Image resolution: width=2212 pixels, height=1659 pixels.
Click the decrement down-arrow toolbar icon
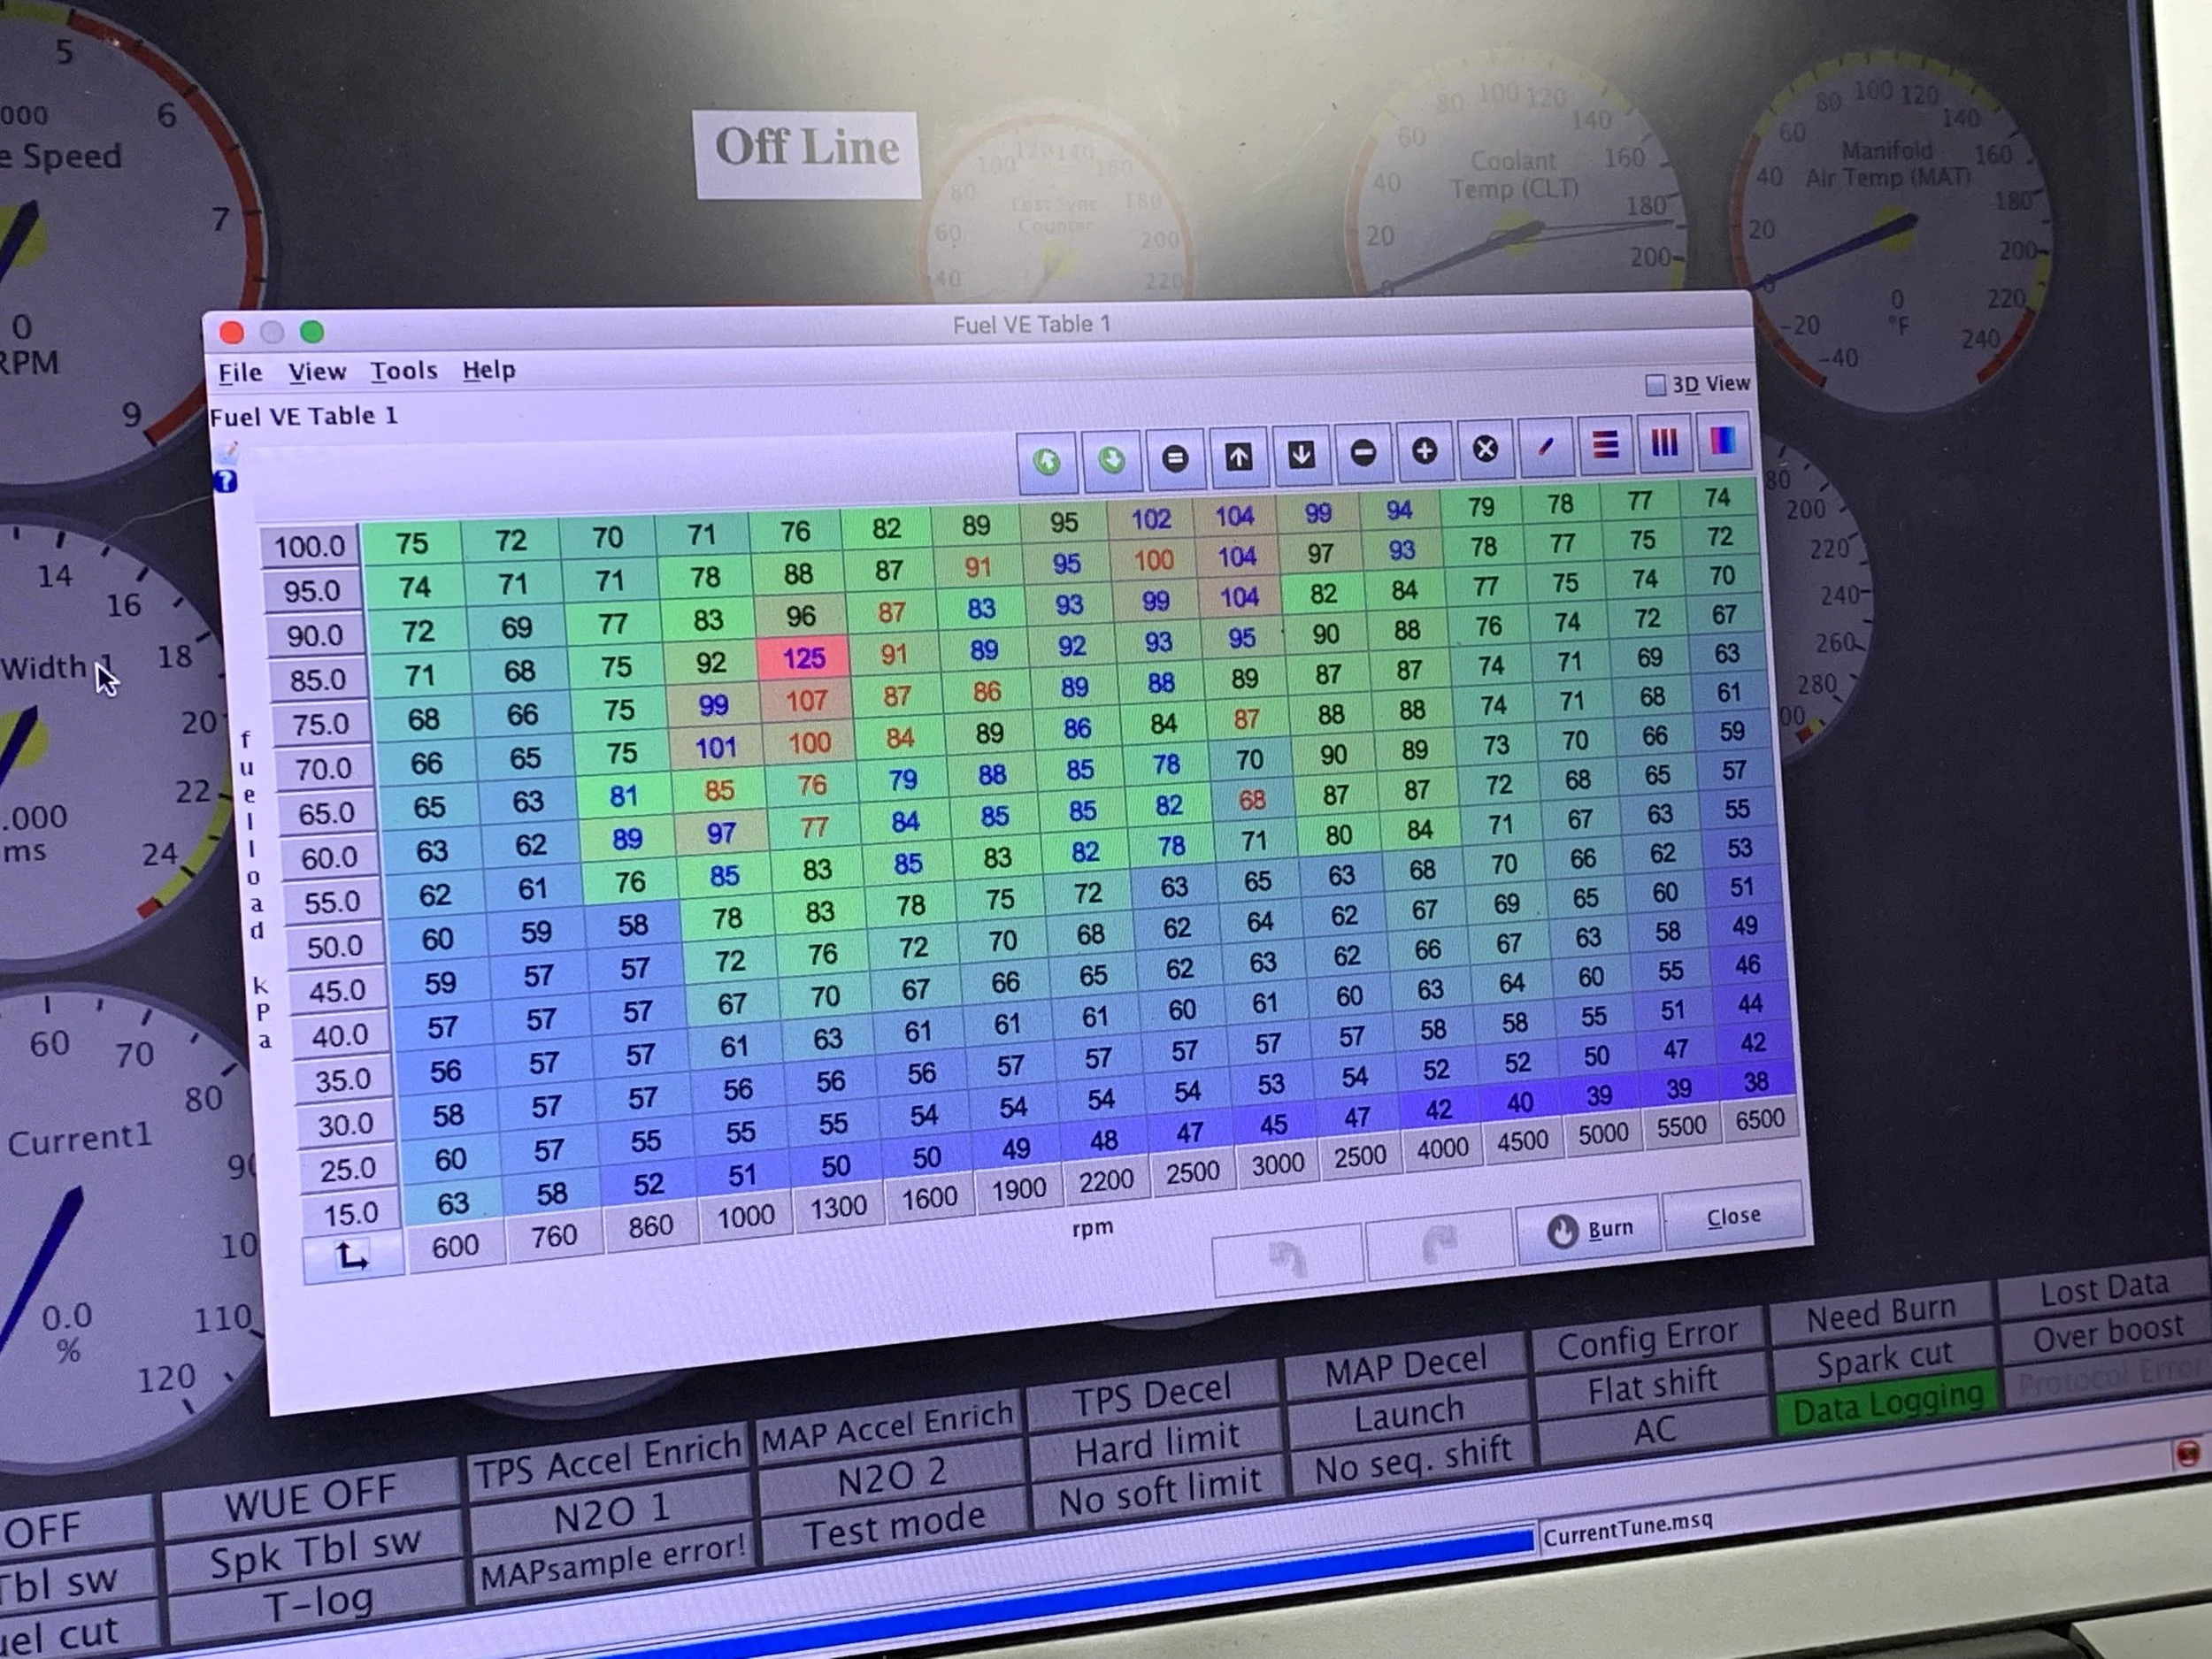[x=1301, y=455]
